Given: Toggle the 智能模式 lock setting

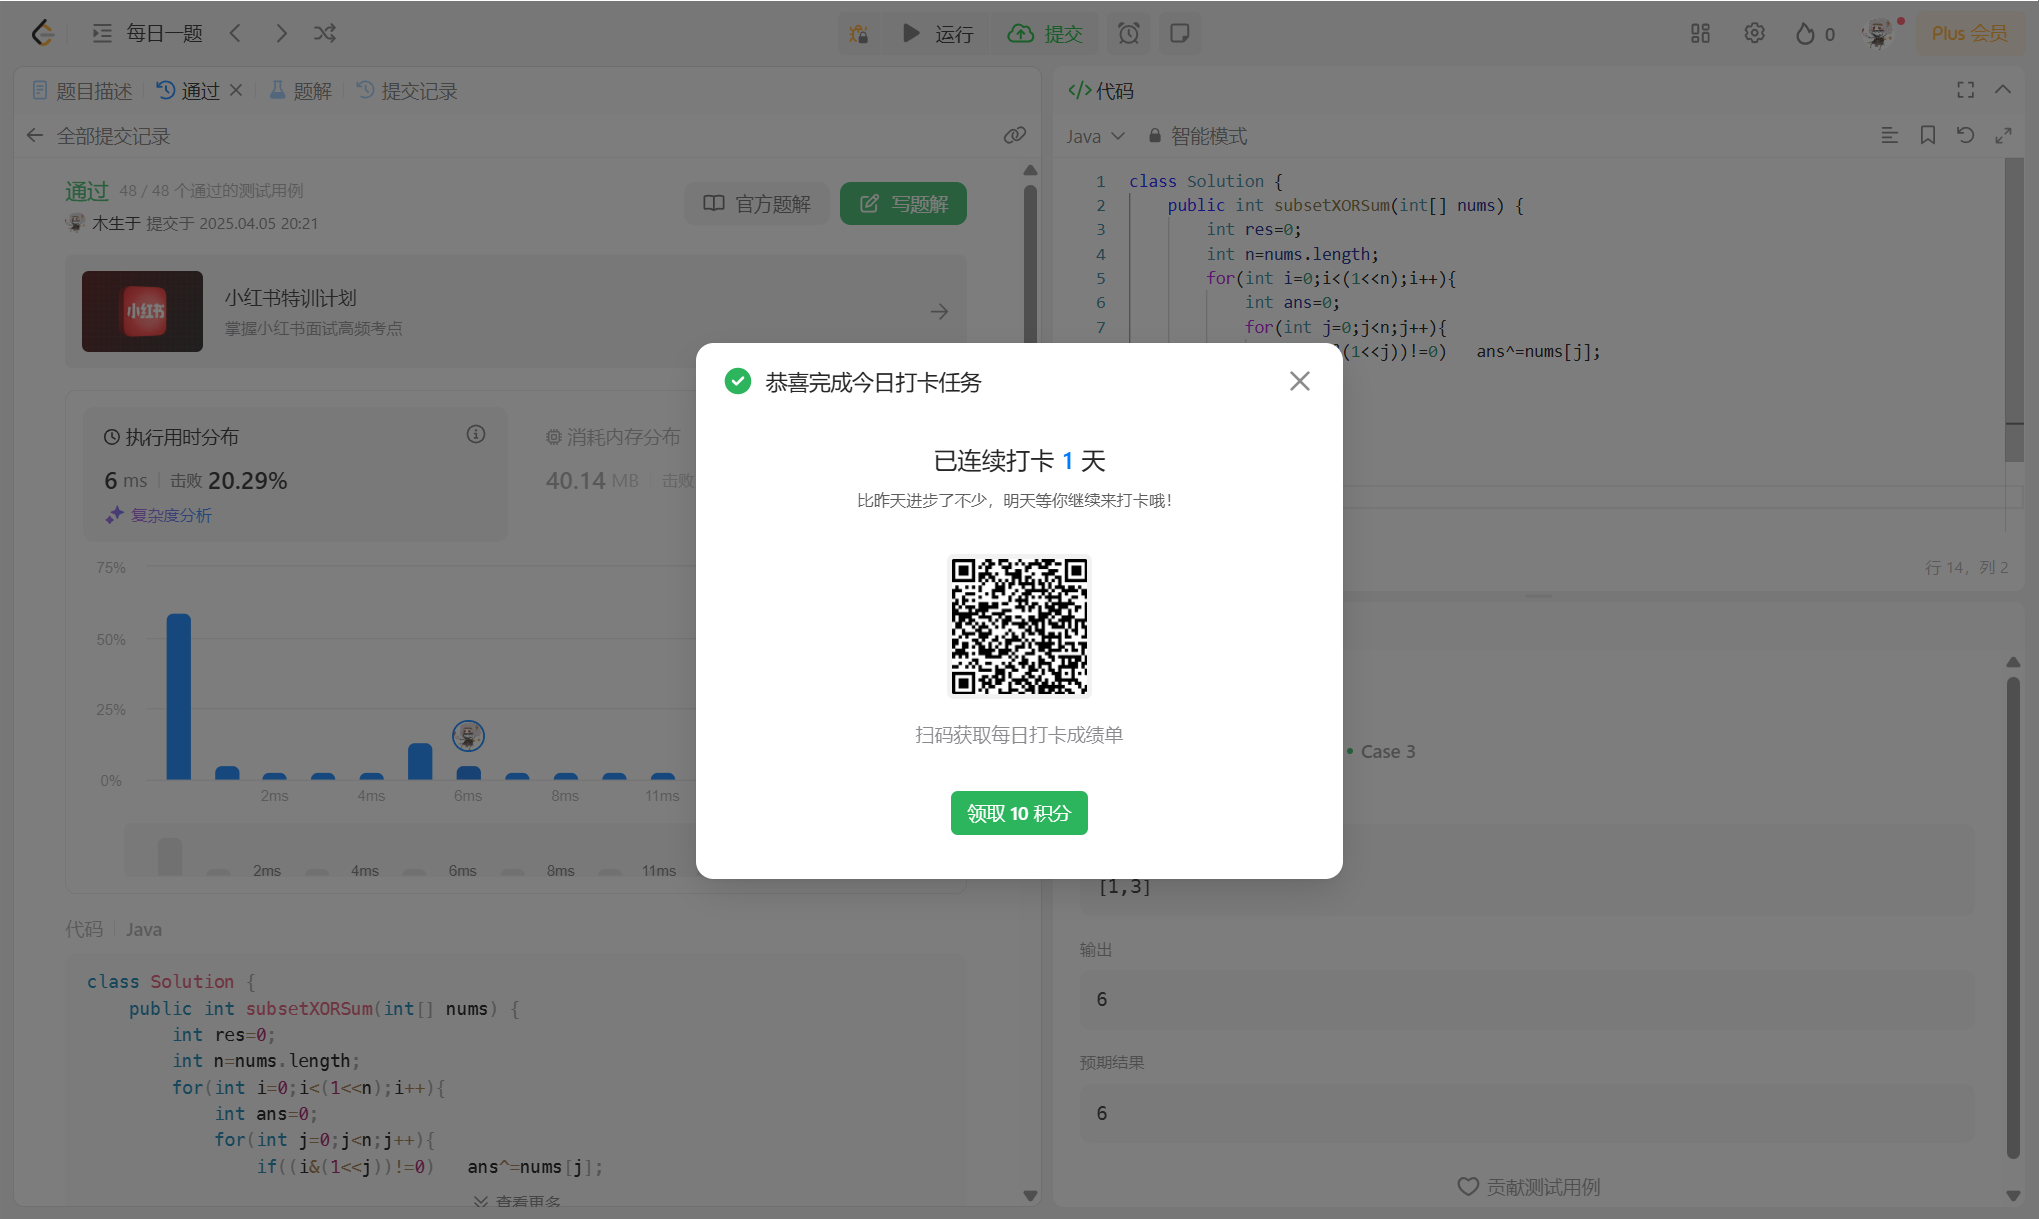Looking at the screenshot, I should pyautogui.click(x=1197, y=136).
